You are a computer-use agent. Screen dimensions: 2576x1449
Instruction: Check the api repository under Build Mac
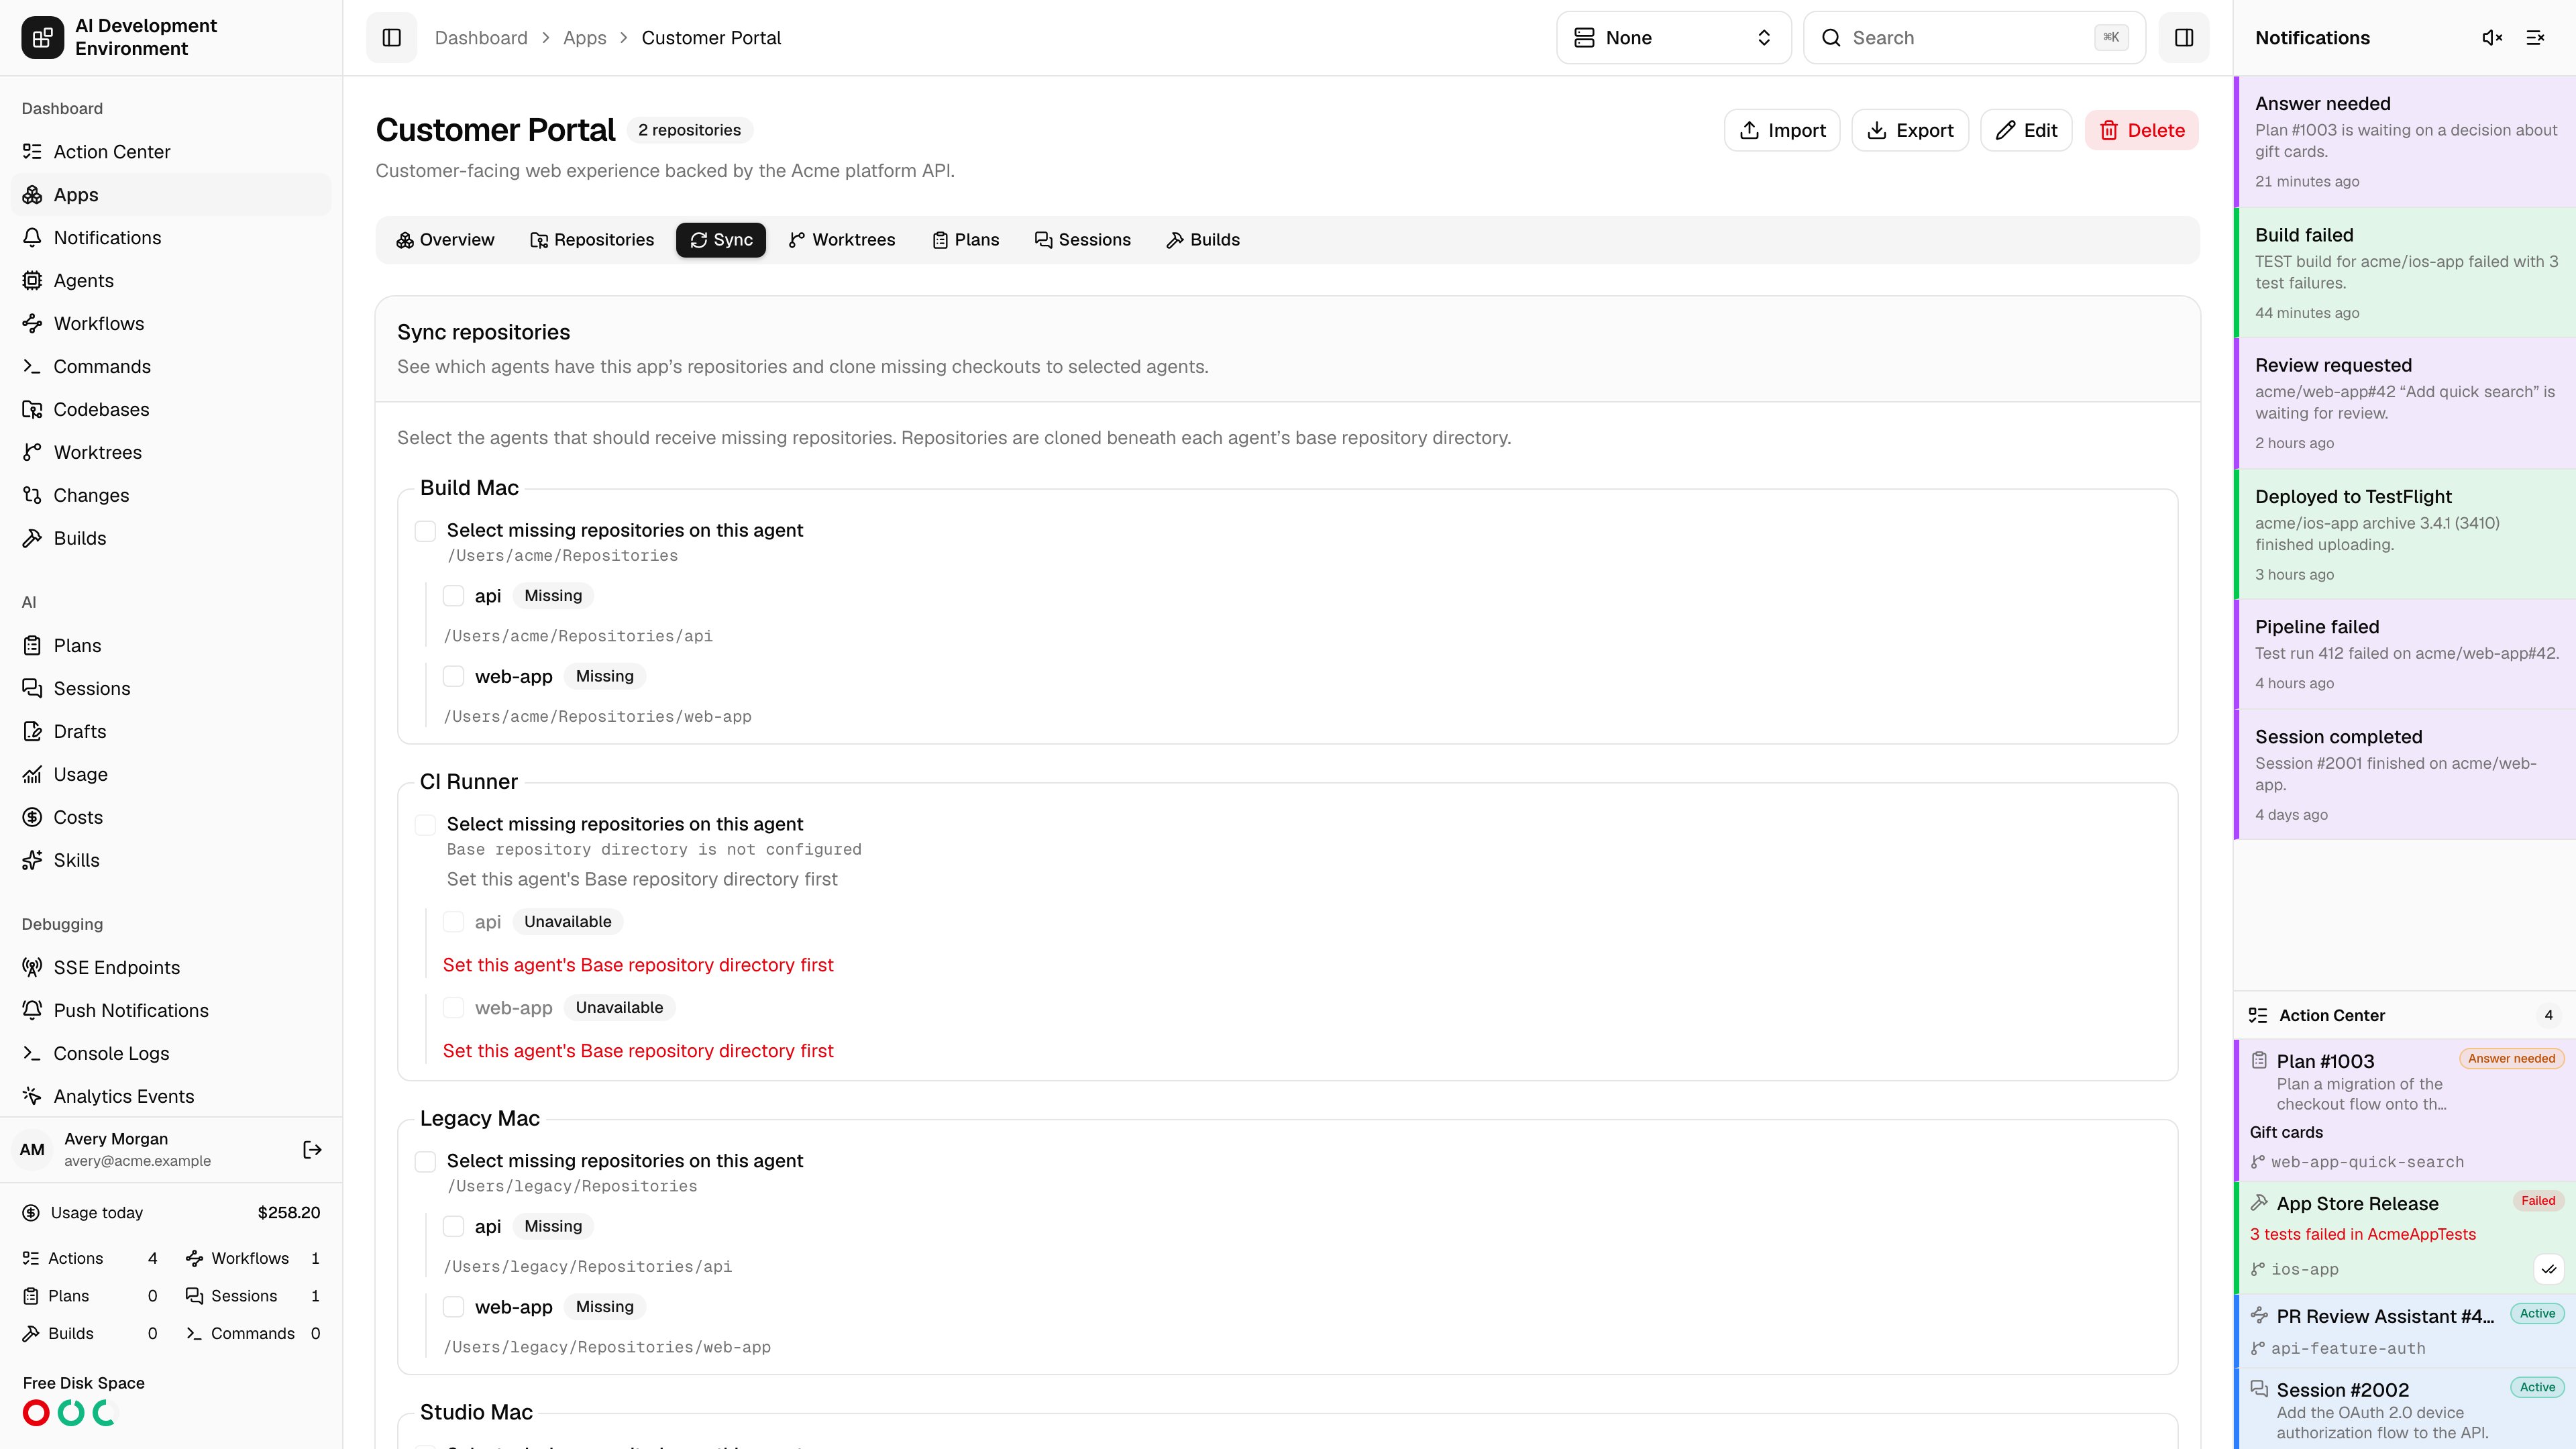[453, 596]
